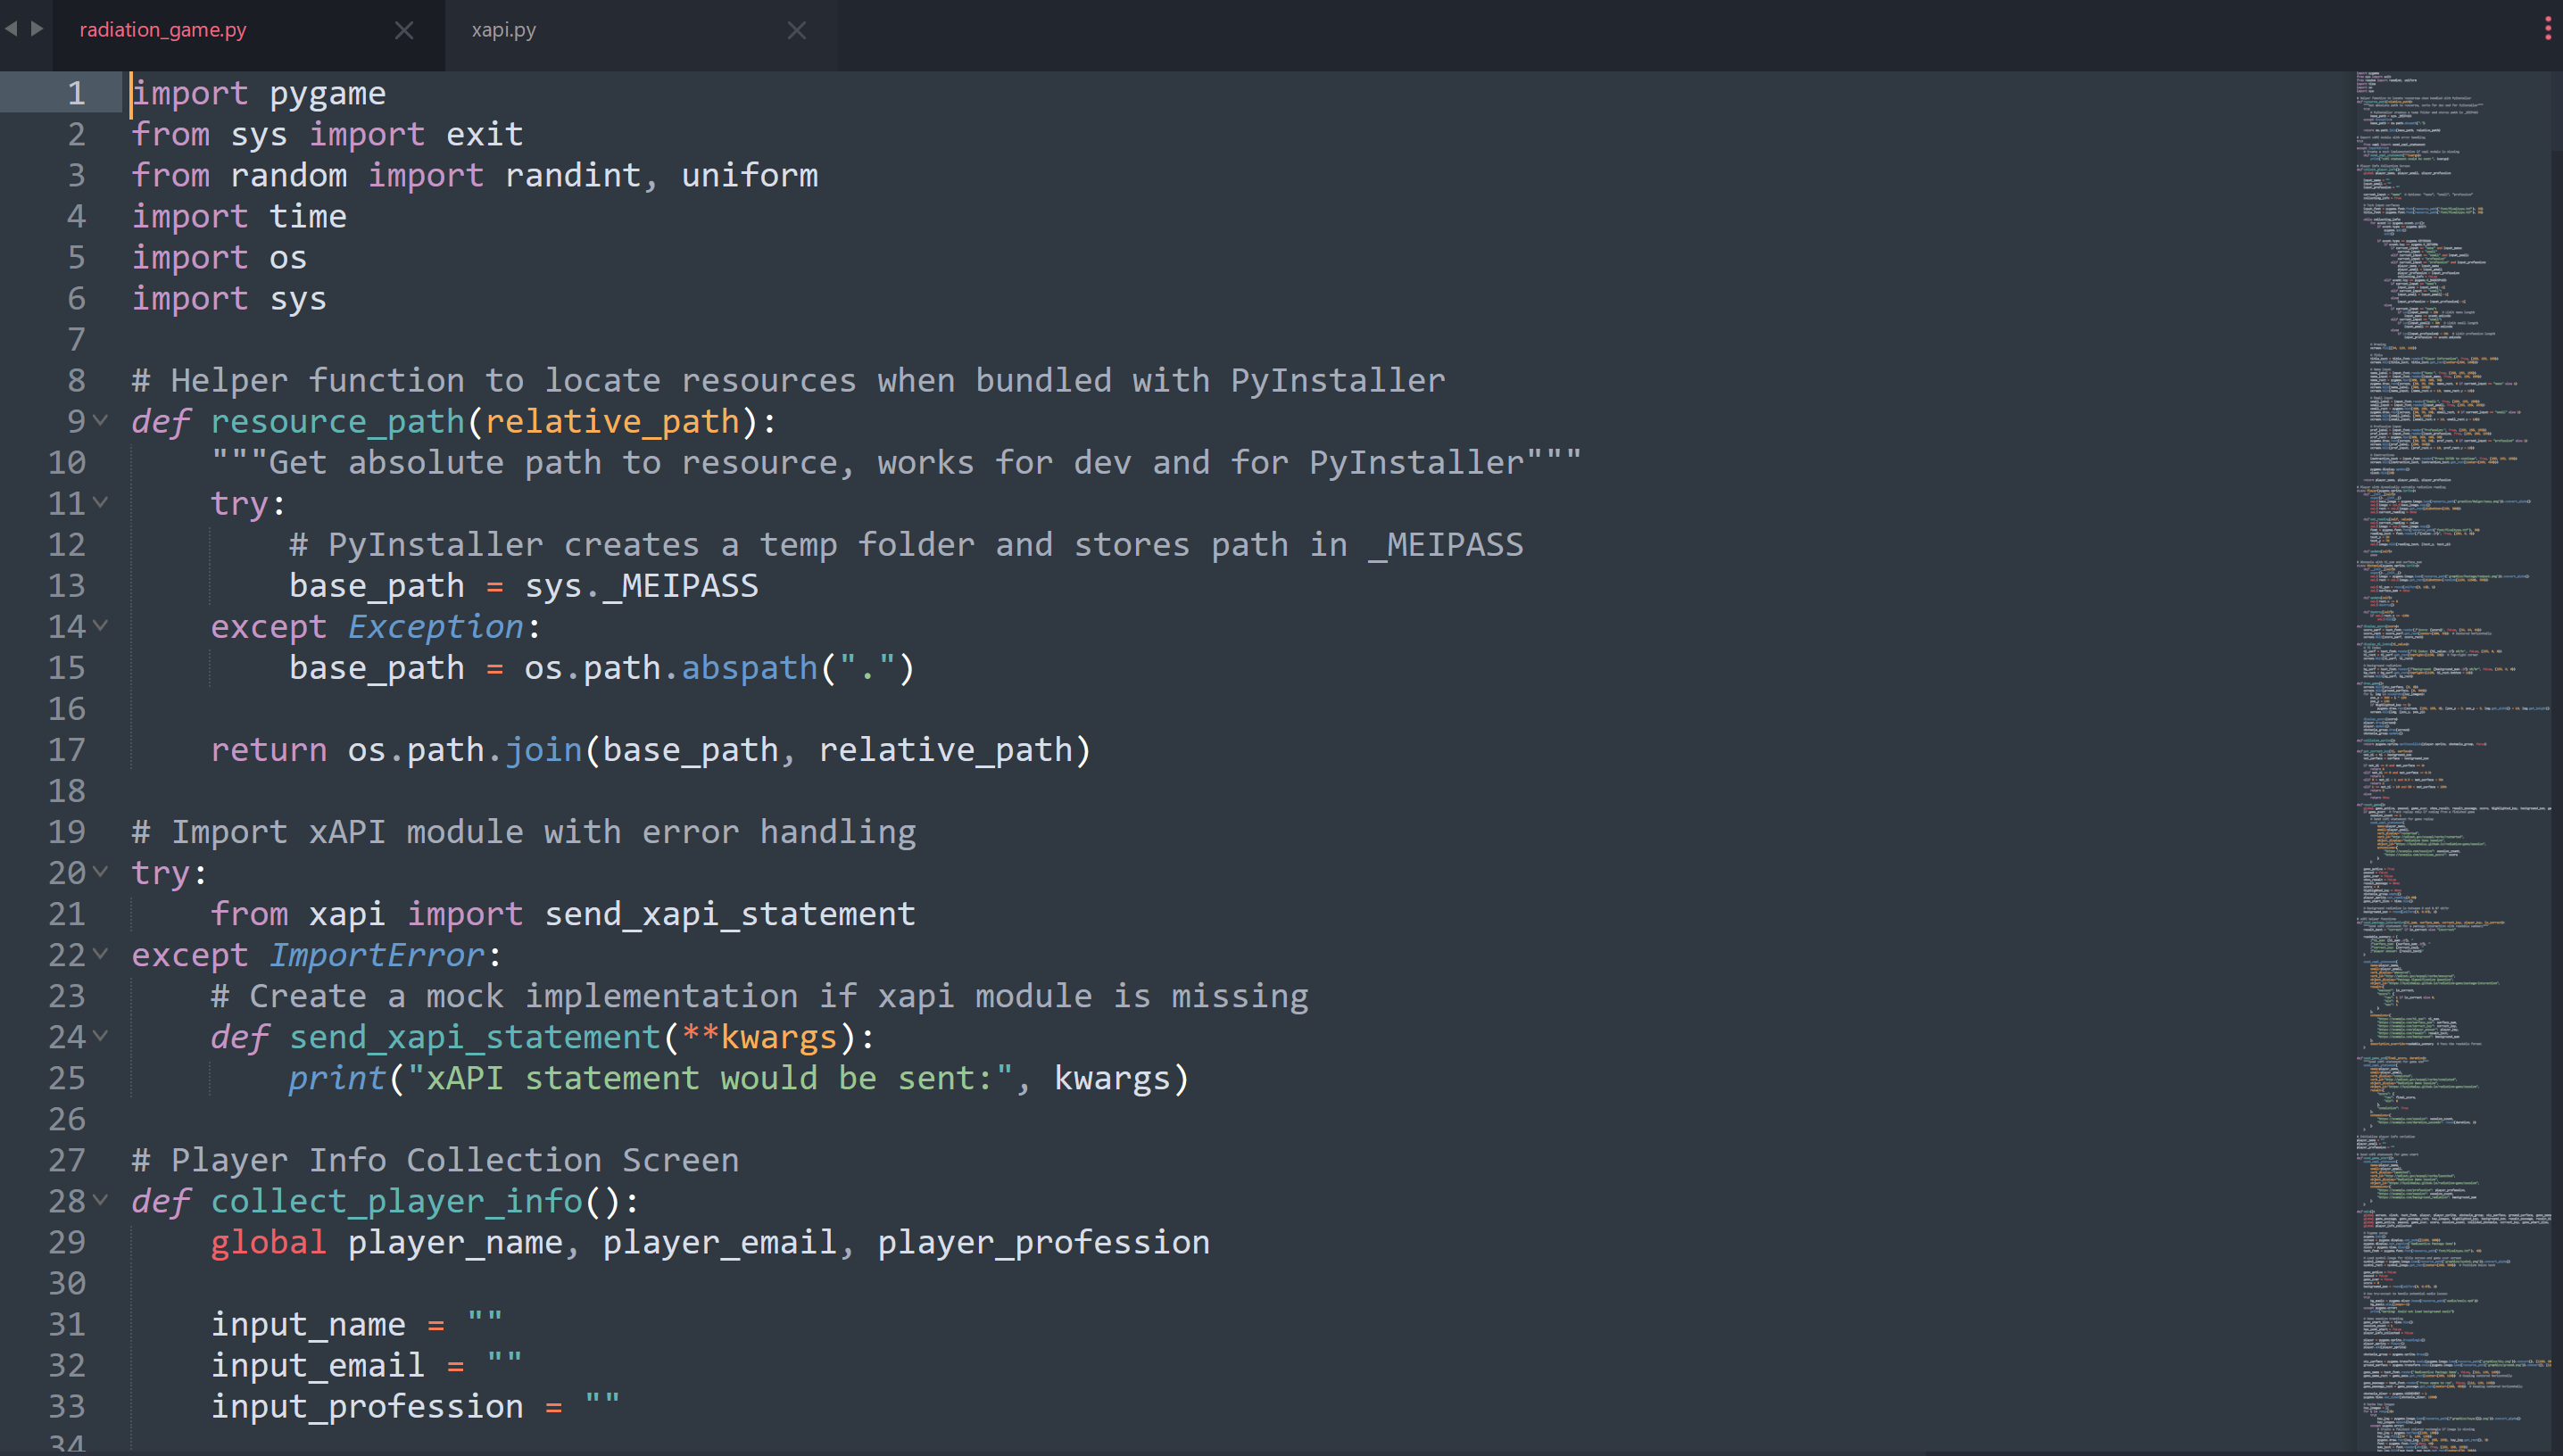Open the three-dot tab options menu
This screenshot has width=2563, height=1456.
(2547, 29)
